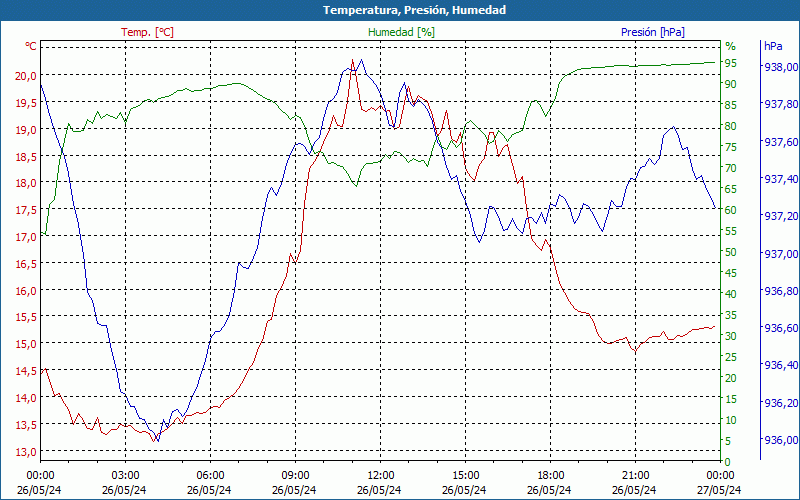The image size is (800, 500).
Task: Click the "16,5" temperature axis value
Action: (x=26, y=264)
